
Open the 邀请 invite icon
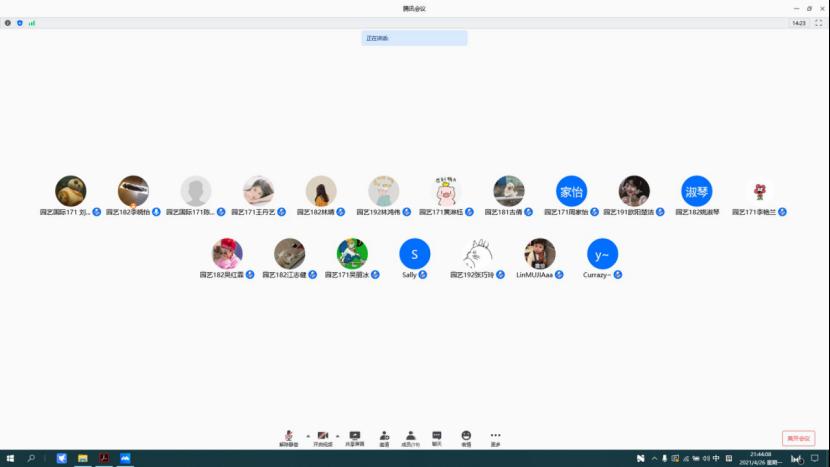384,437
